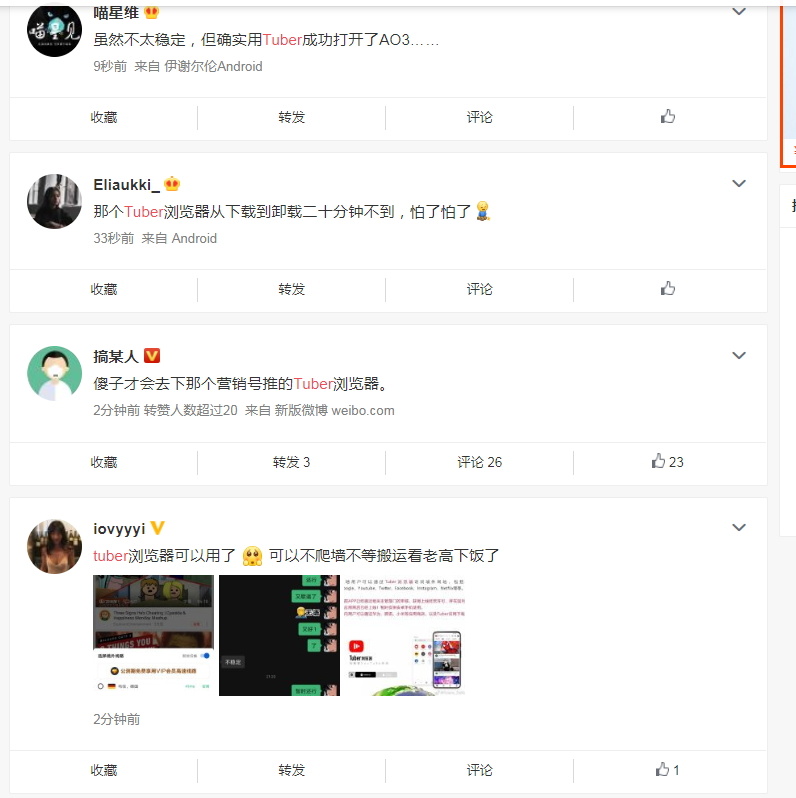Image resolution: width=796 pixels, height=798 pixels.
Task: Click 转发 3 on 搞某人's post
Action: (x=291, y=462)
